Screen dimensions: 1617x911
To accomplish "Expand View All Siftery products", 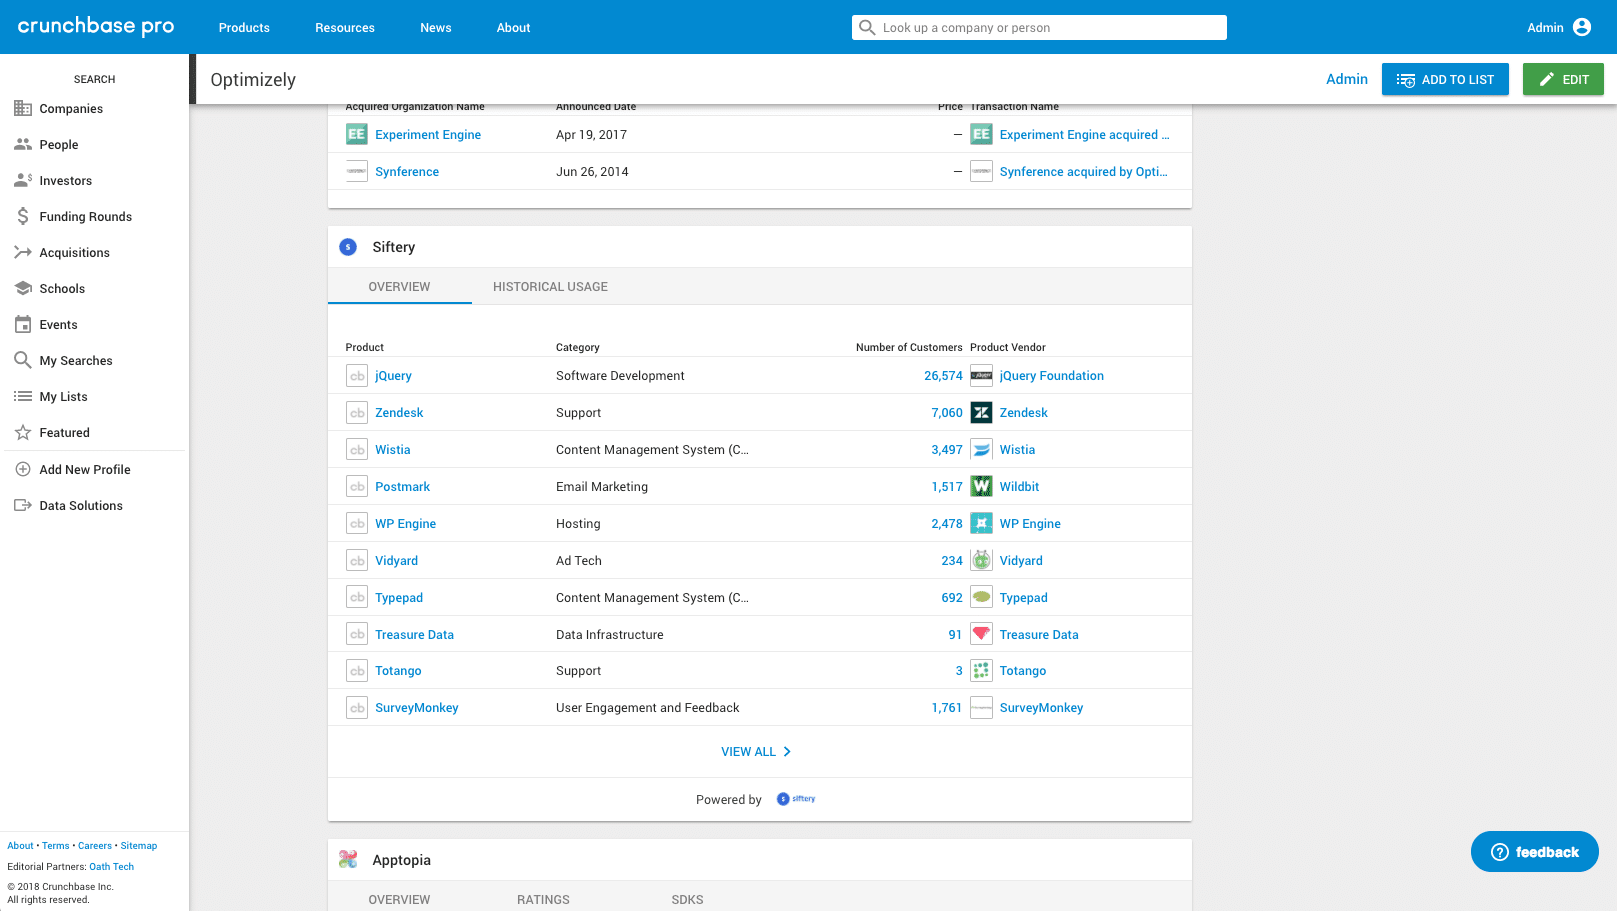I will tap(757, 752).
